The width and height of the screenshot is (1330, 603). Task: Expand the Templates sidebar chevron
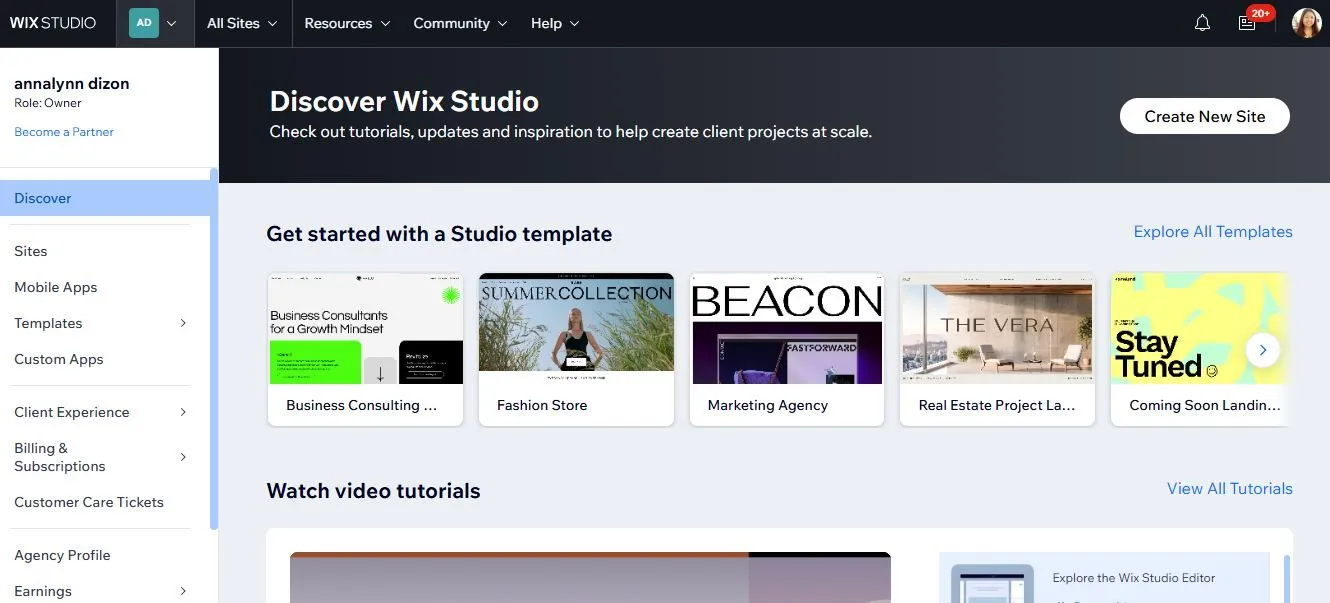[x=183, y=323]
